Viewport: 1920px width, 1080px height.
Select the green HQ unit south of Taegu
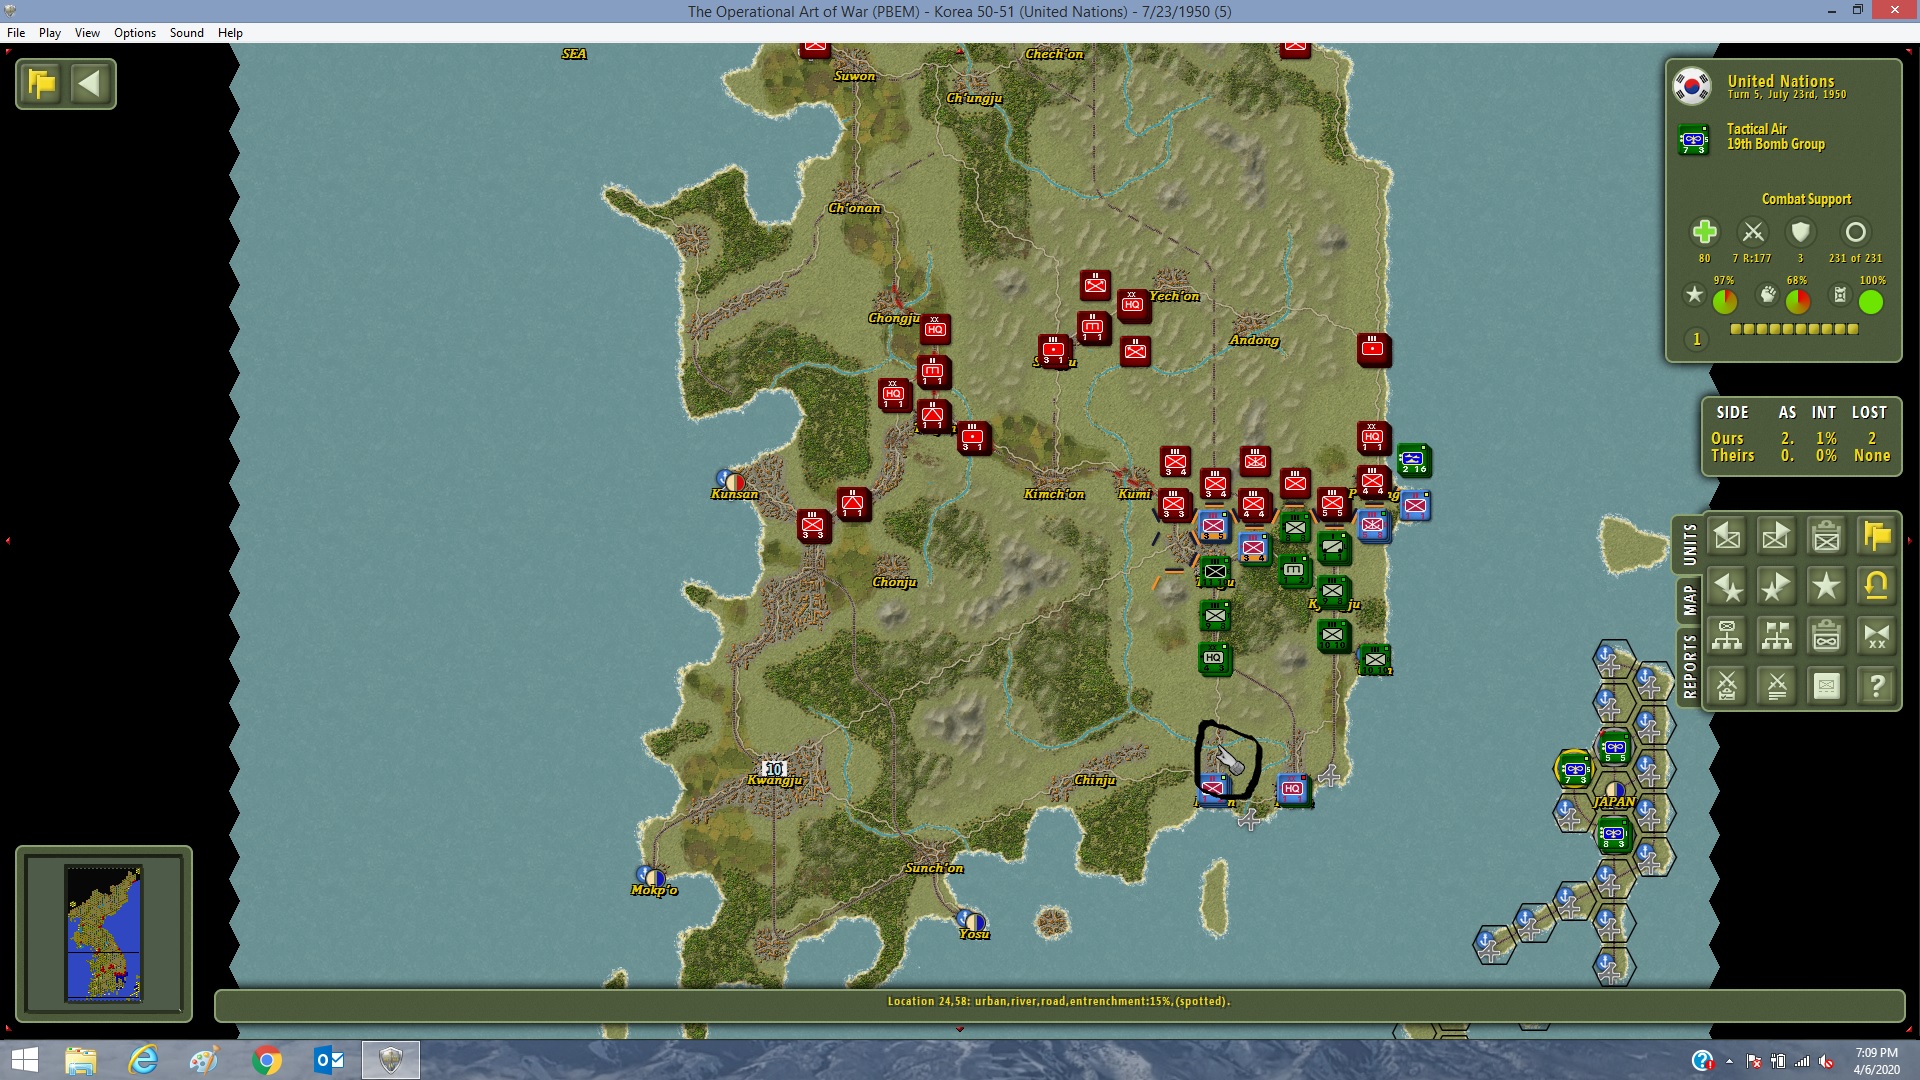(x=1214, y=658)
